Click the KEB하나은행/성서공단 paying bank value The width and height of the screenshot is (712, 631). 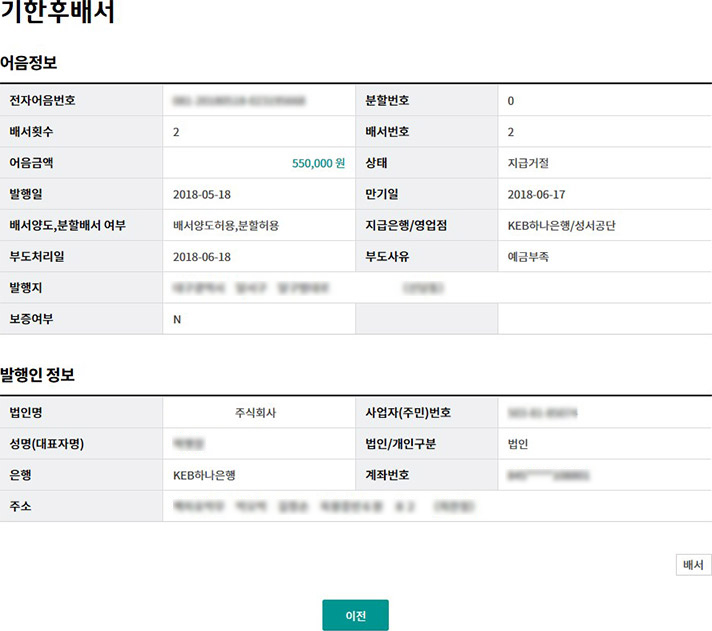562,225
